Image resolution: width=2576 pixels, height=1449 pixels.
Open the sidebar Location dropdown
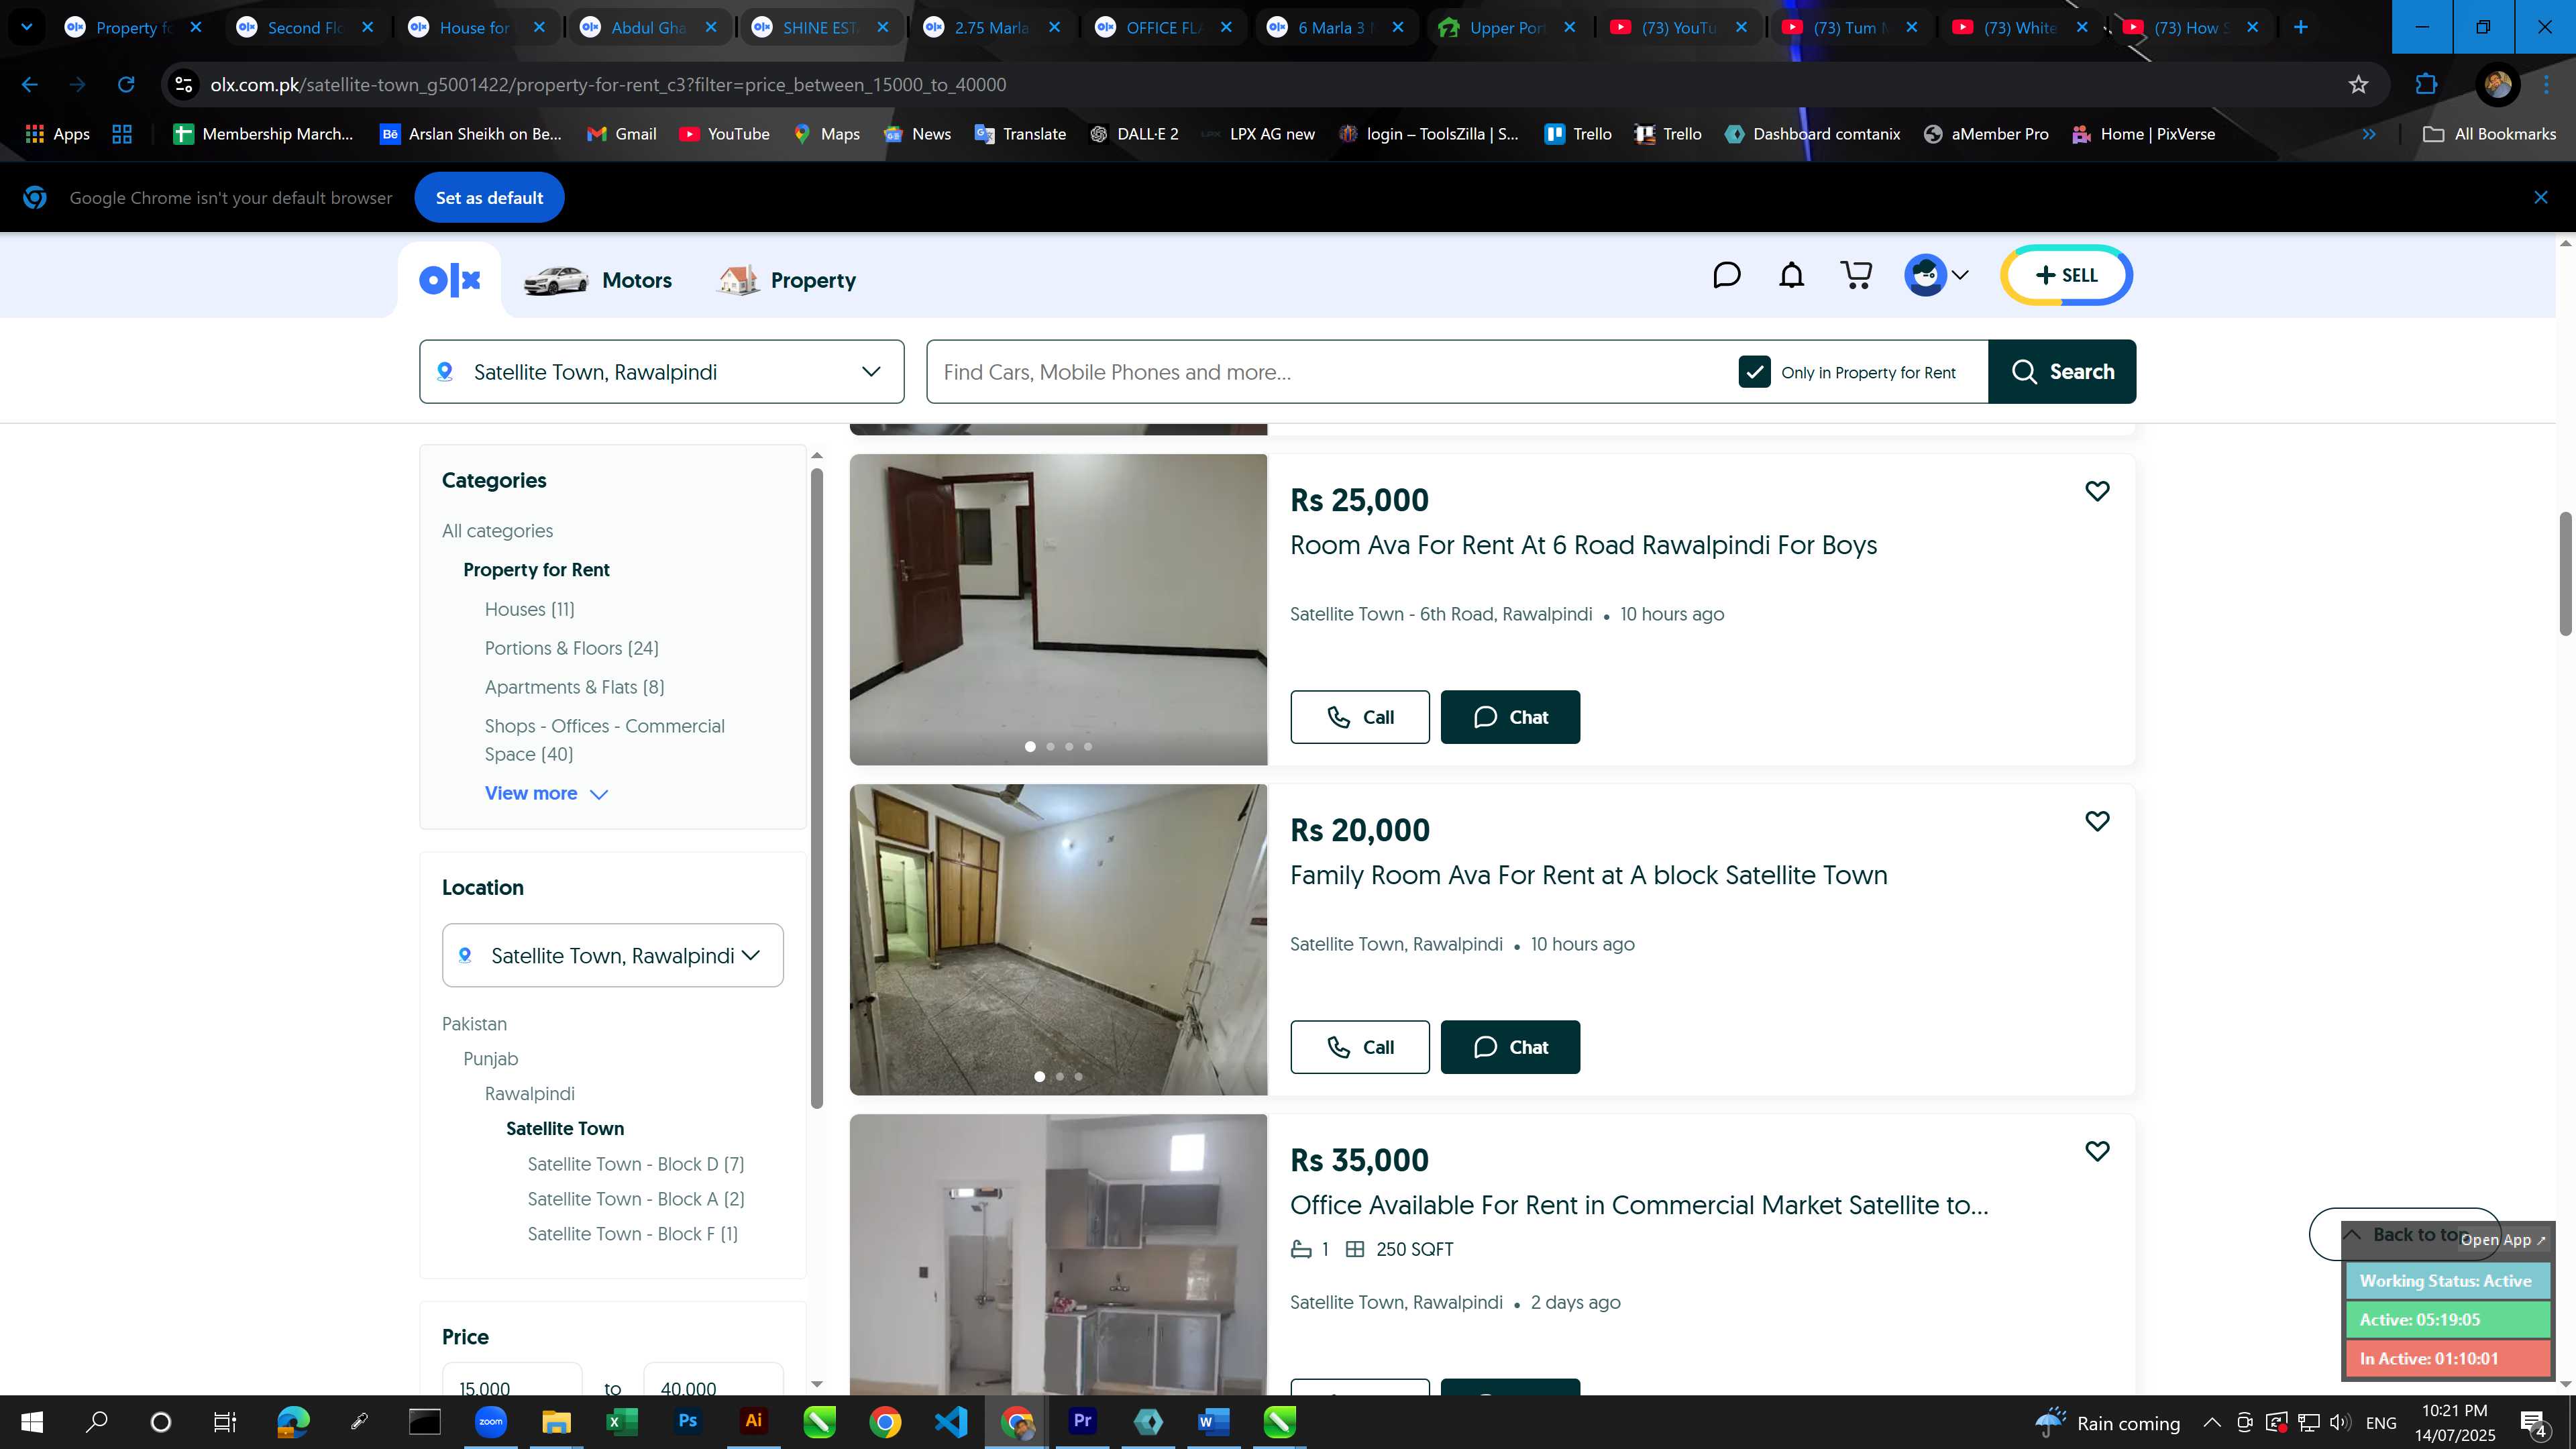[612, 955]
